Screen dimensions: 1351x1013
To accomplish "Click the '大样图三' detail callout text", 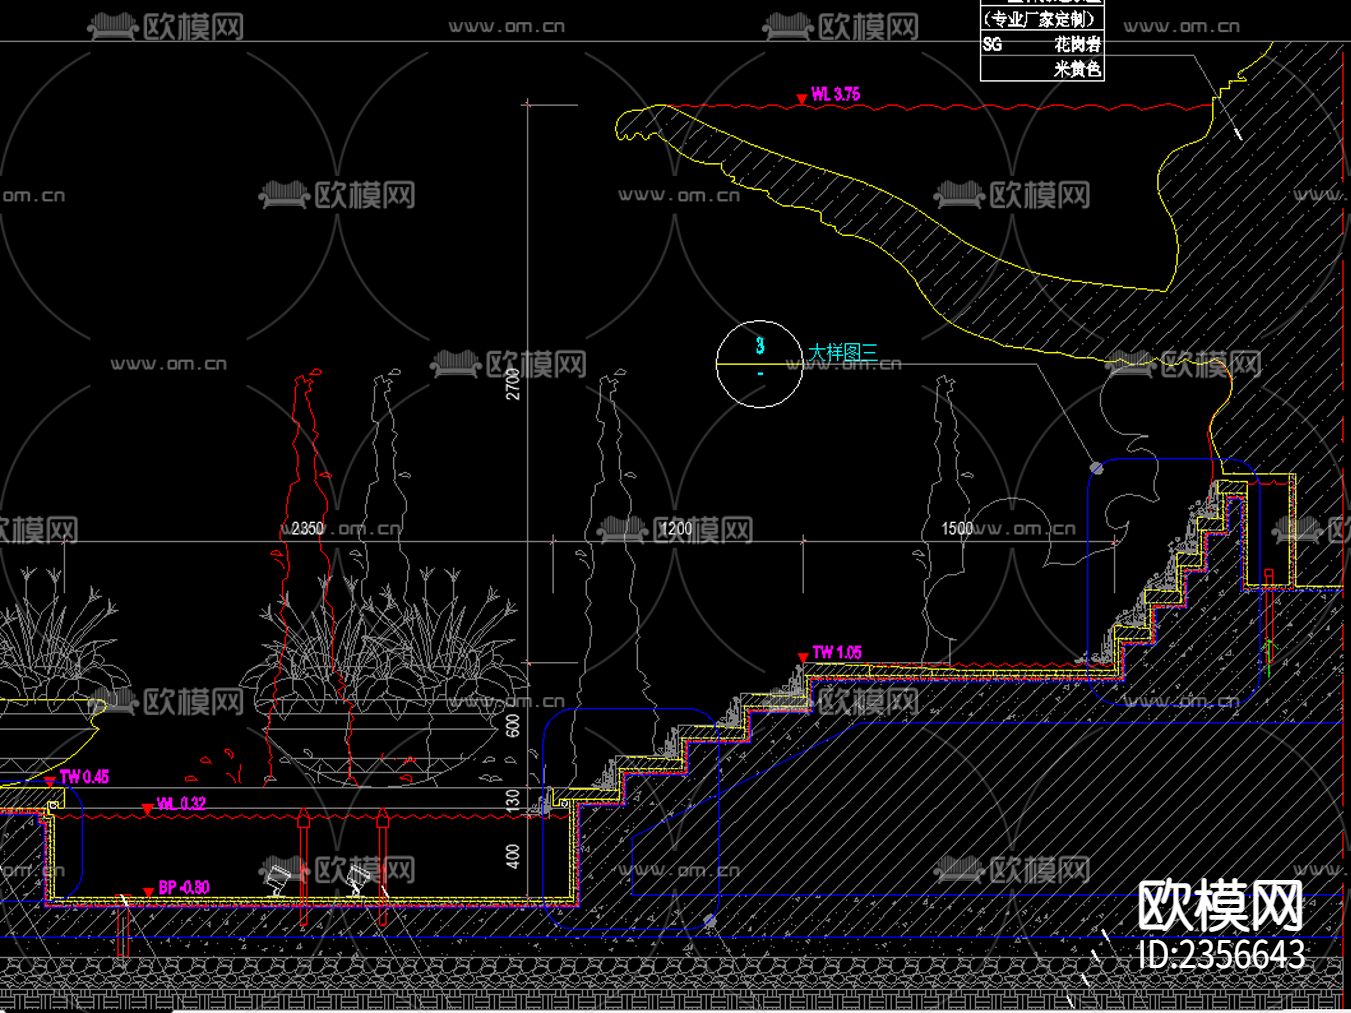I will click(x=843, y=352).
